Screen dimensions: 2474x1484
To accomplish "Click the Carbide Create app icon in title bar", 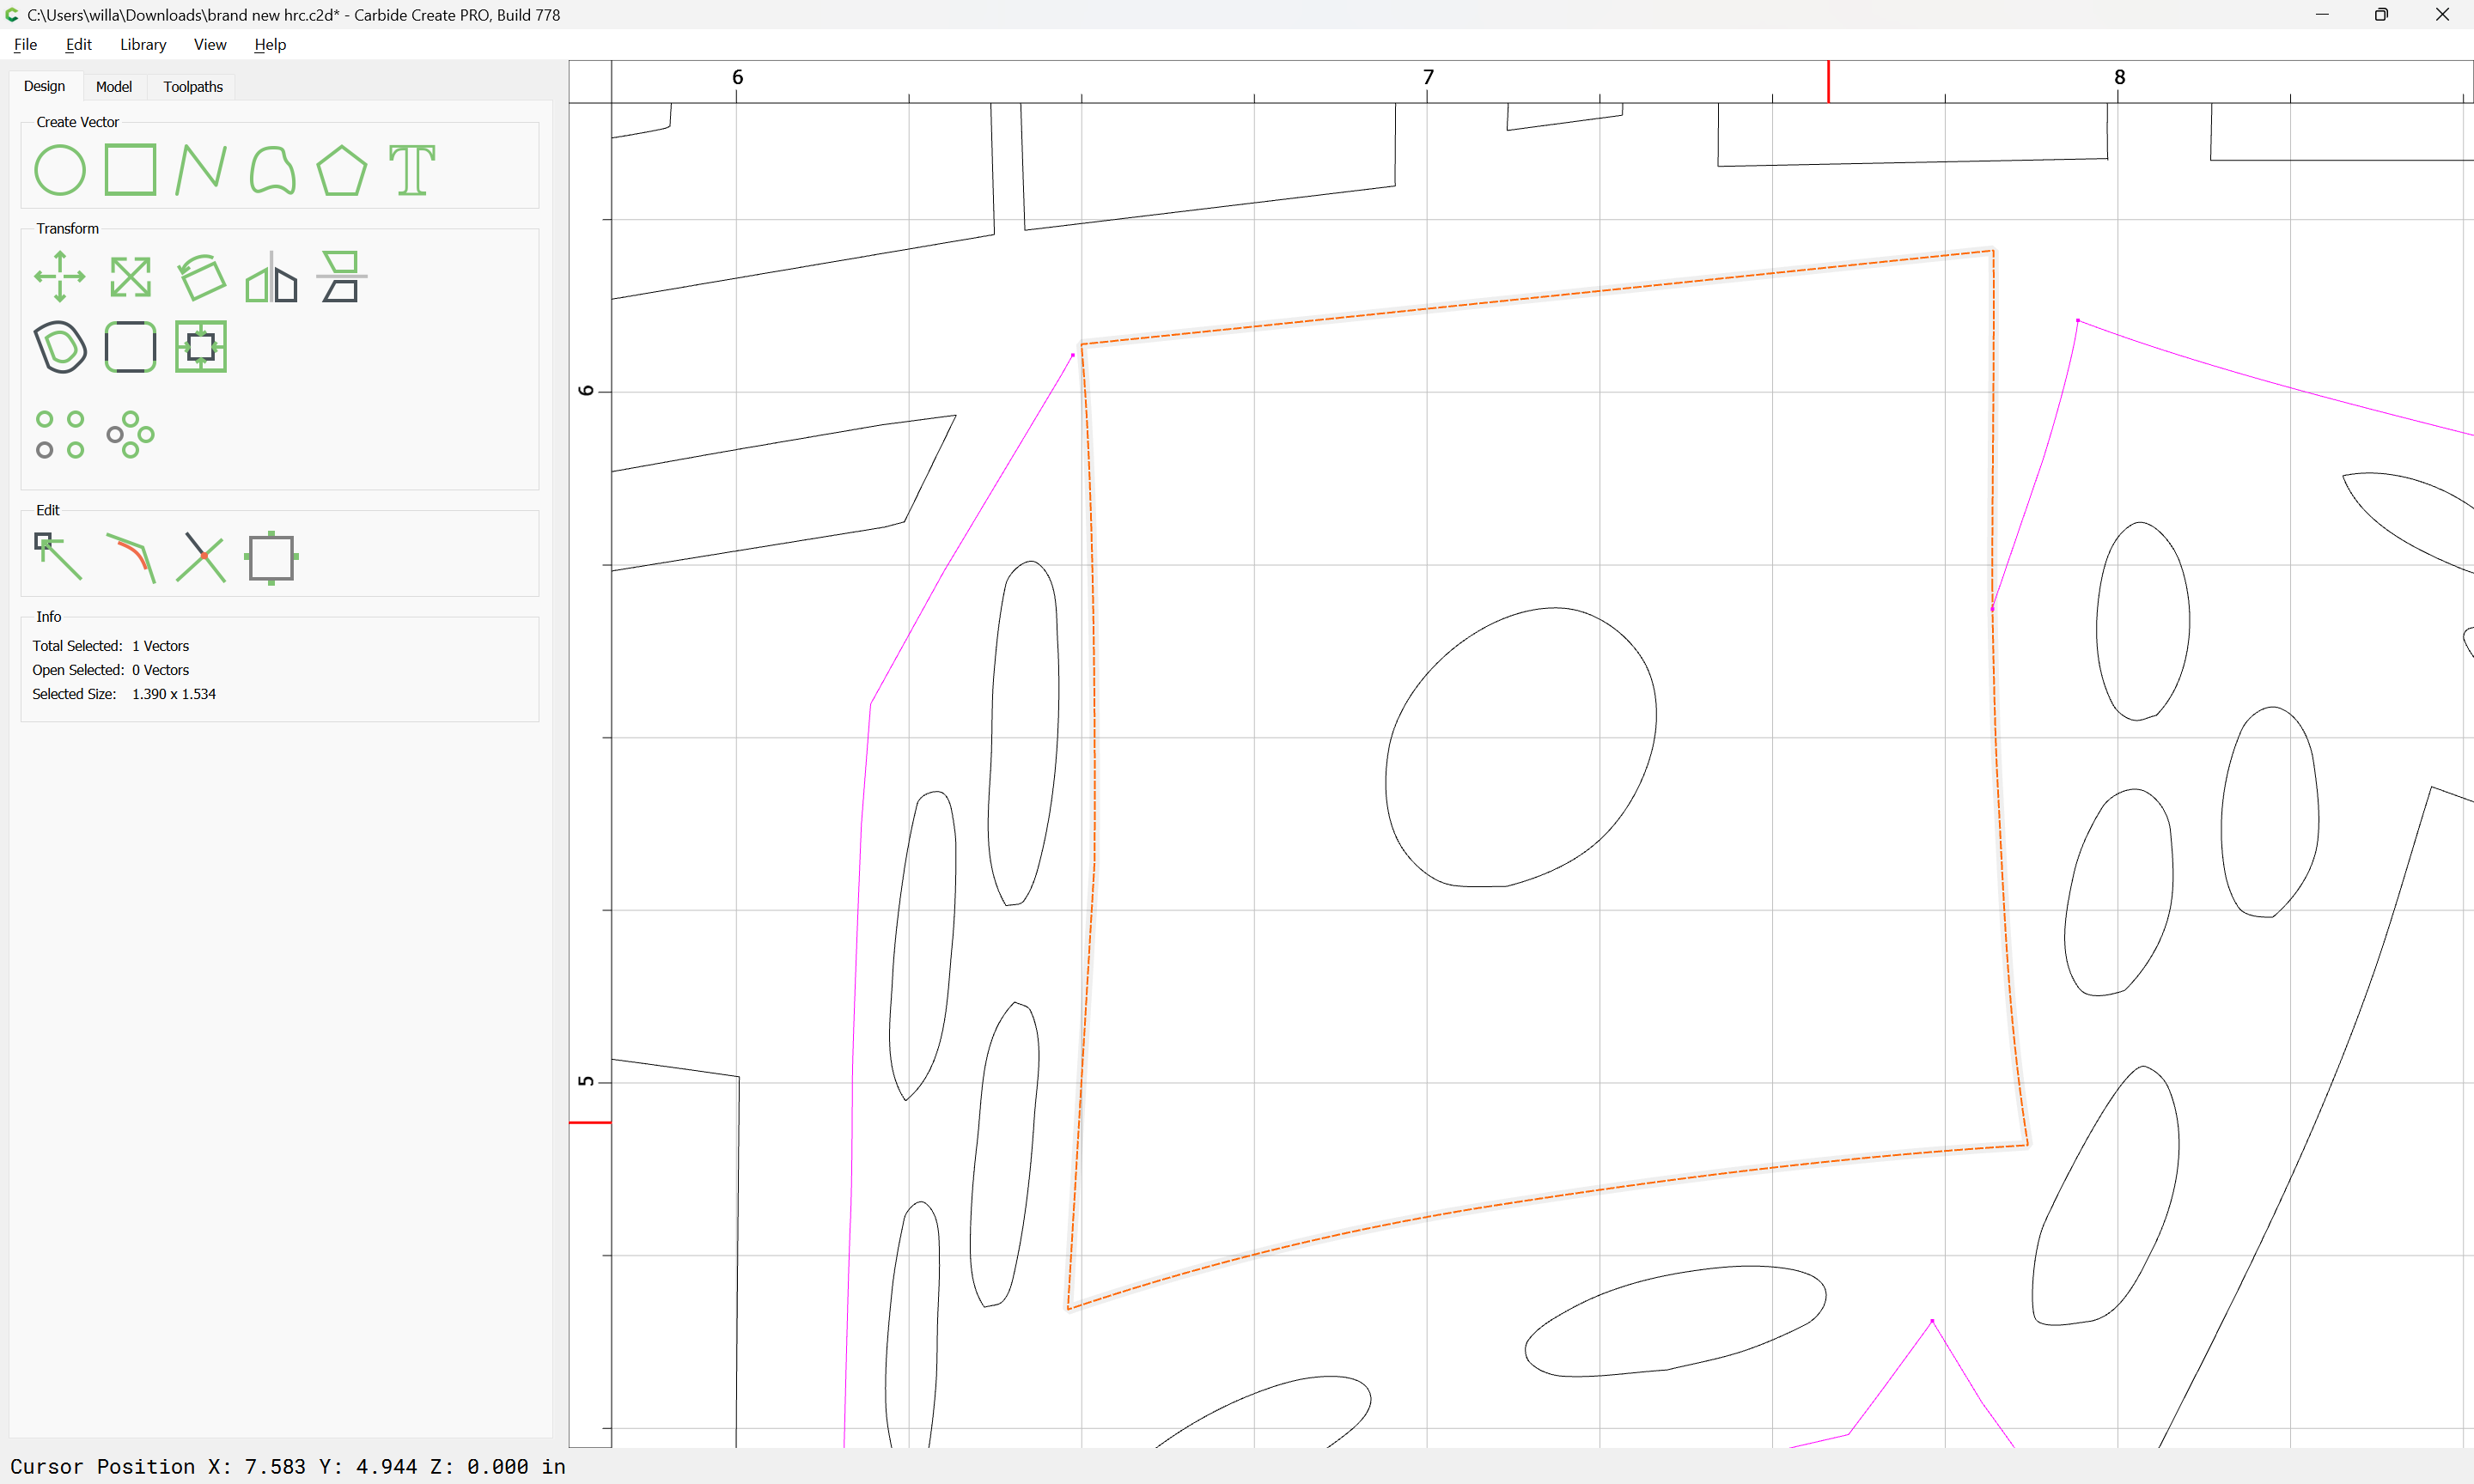I will pyautogui.click(x=13, y=15).
